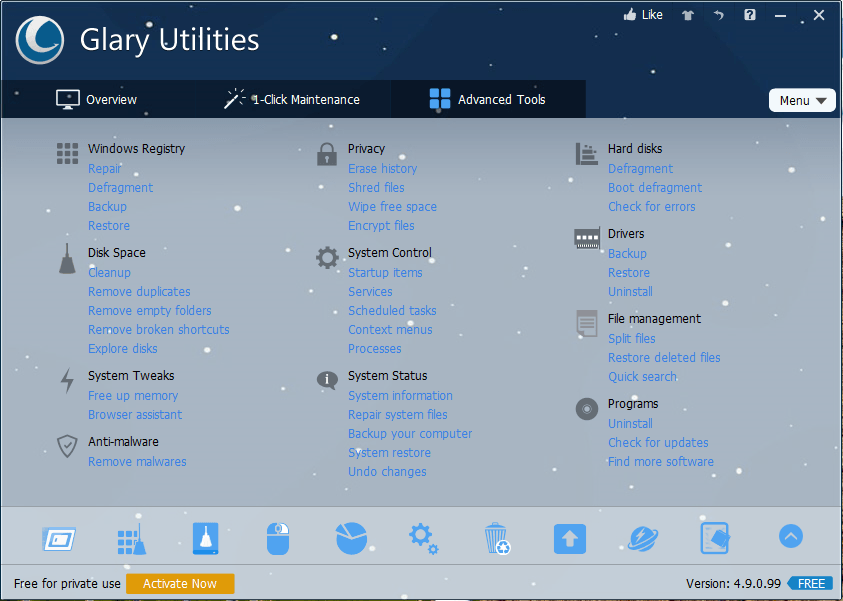Open Check for updates link under Programs
843x601 pixels.
tap(658, 442)
